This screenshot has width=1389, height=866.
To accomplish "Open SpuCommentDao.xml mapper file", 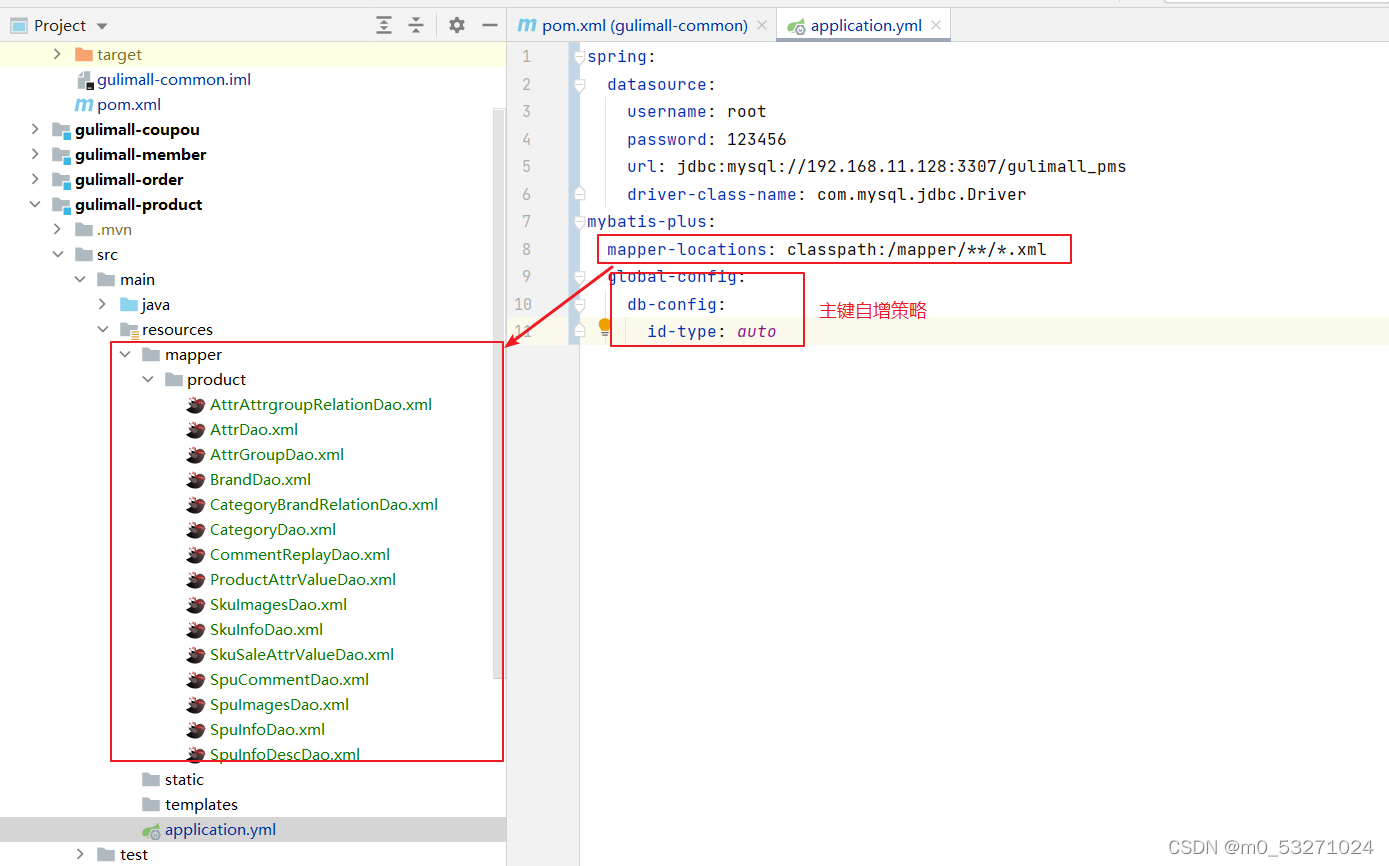I will point(289,679).
